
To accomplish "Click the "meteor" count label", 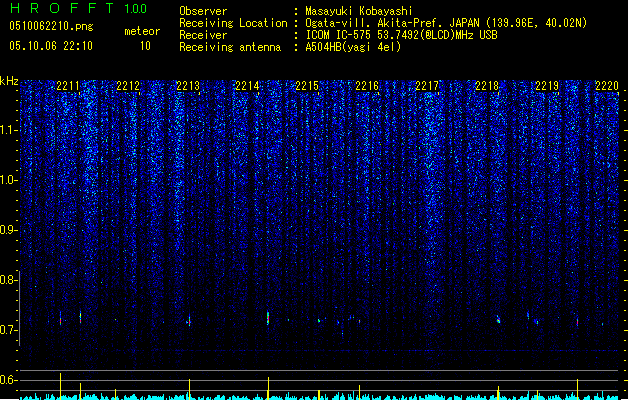I will point(142,31).
